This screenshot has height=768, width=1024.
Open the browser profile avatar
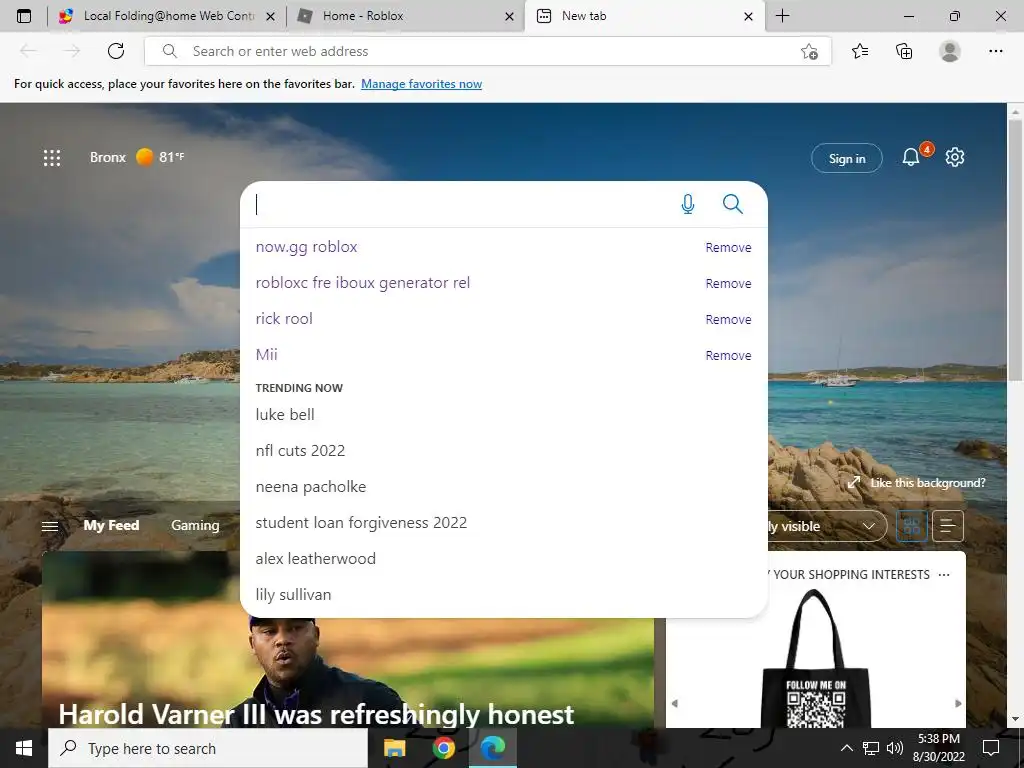(x=950, y=51)
